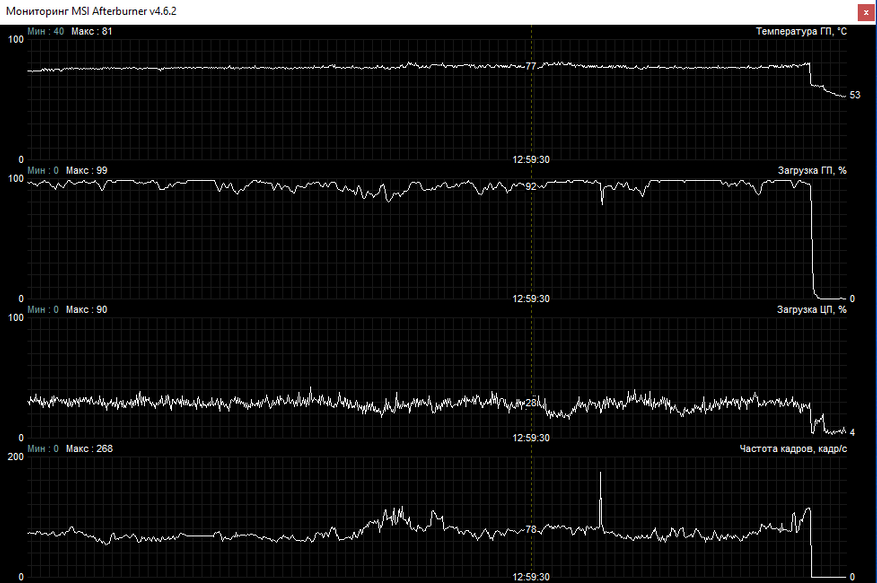Click the 12:59:30 timestamp under GPU load graph
877x583 pixels.
point(531,299)
